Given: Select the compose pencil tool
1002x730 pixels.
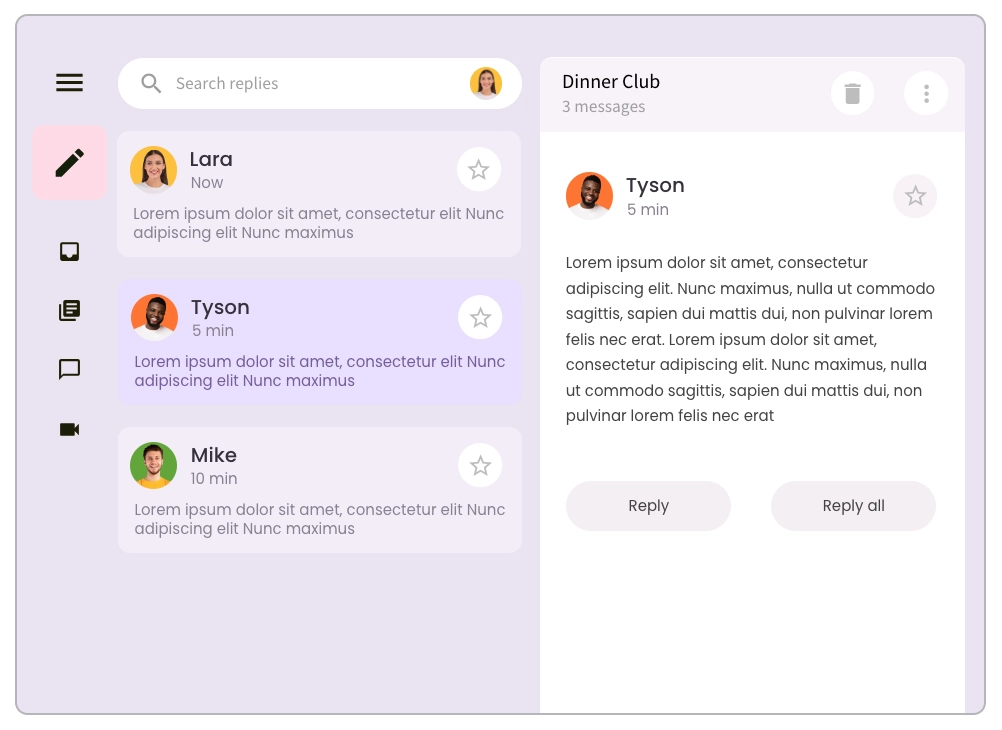Looking at the screenshot, I should coord(69,161).
